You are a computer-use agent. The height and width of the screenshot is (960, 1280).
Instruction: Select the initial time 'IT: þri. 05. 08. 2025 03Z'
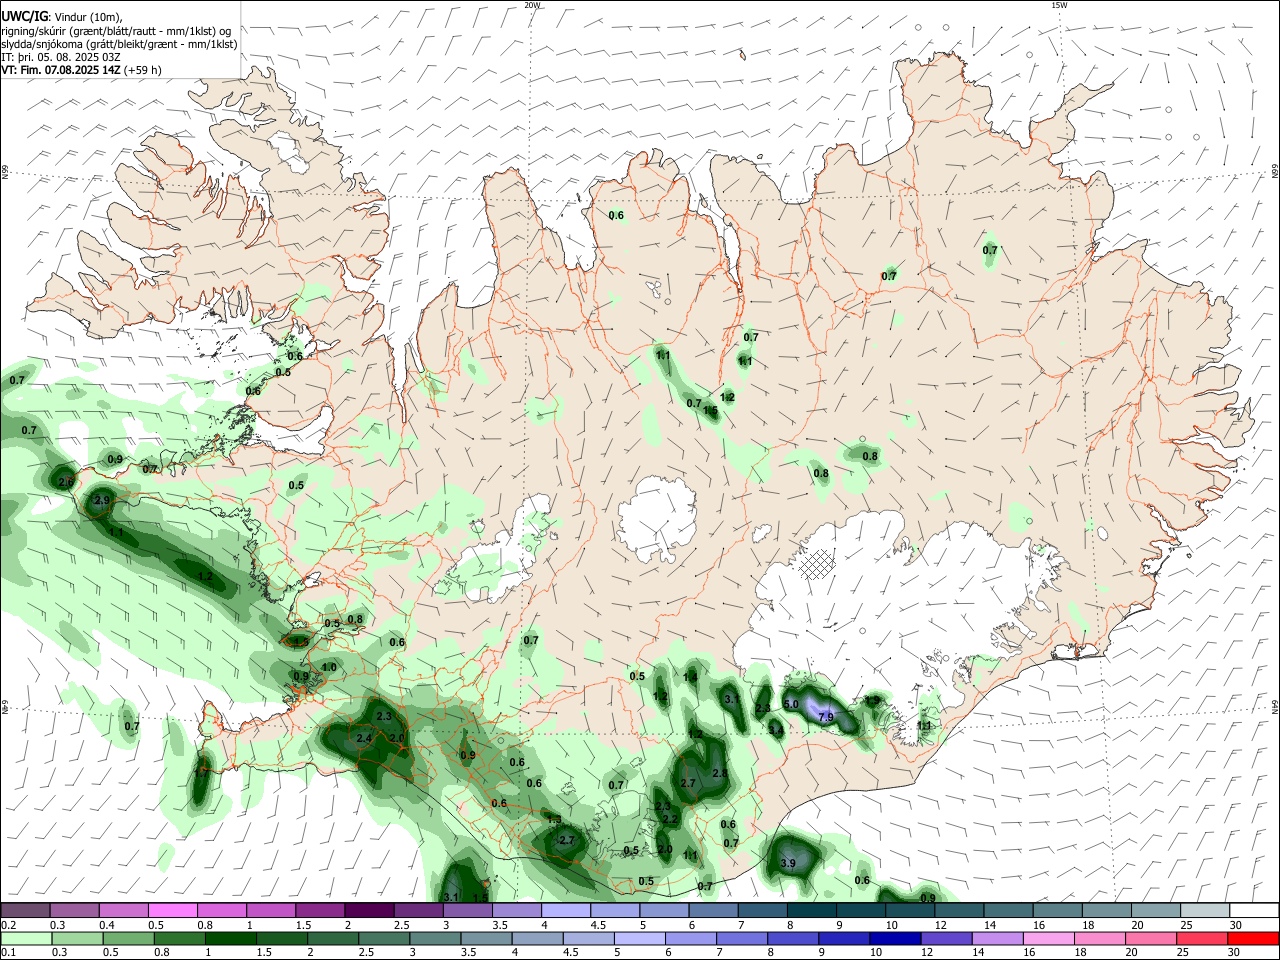[x=60, y=57]
